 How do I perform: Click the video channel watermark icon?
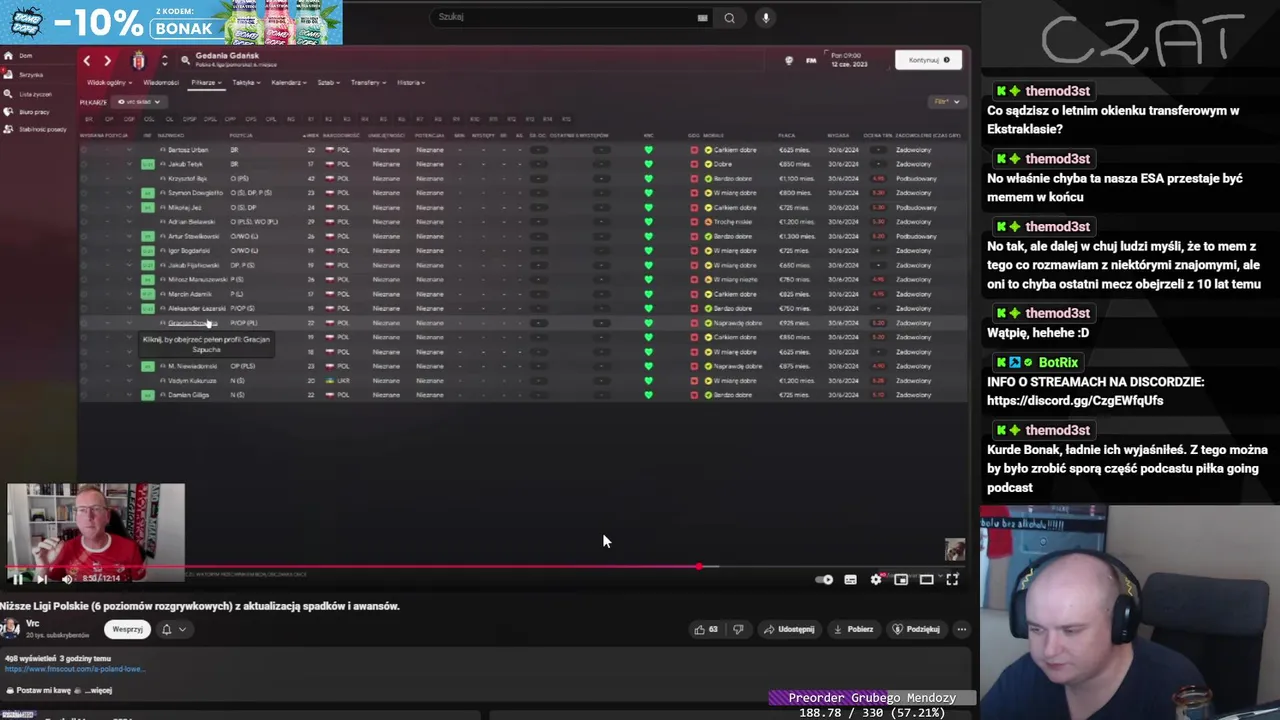(955, 549)
